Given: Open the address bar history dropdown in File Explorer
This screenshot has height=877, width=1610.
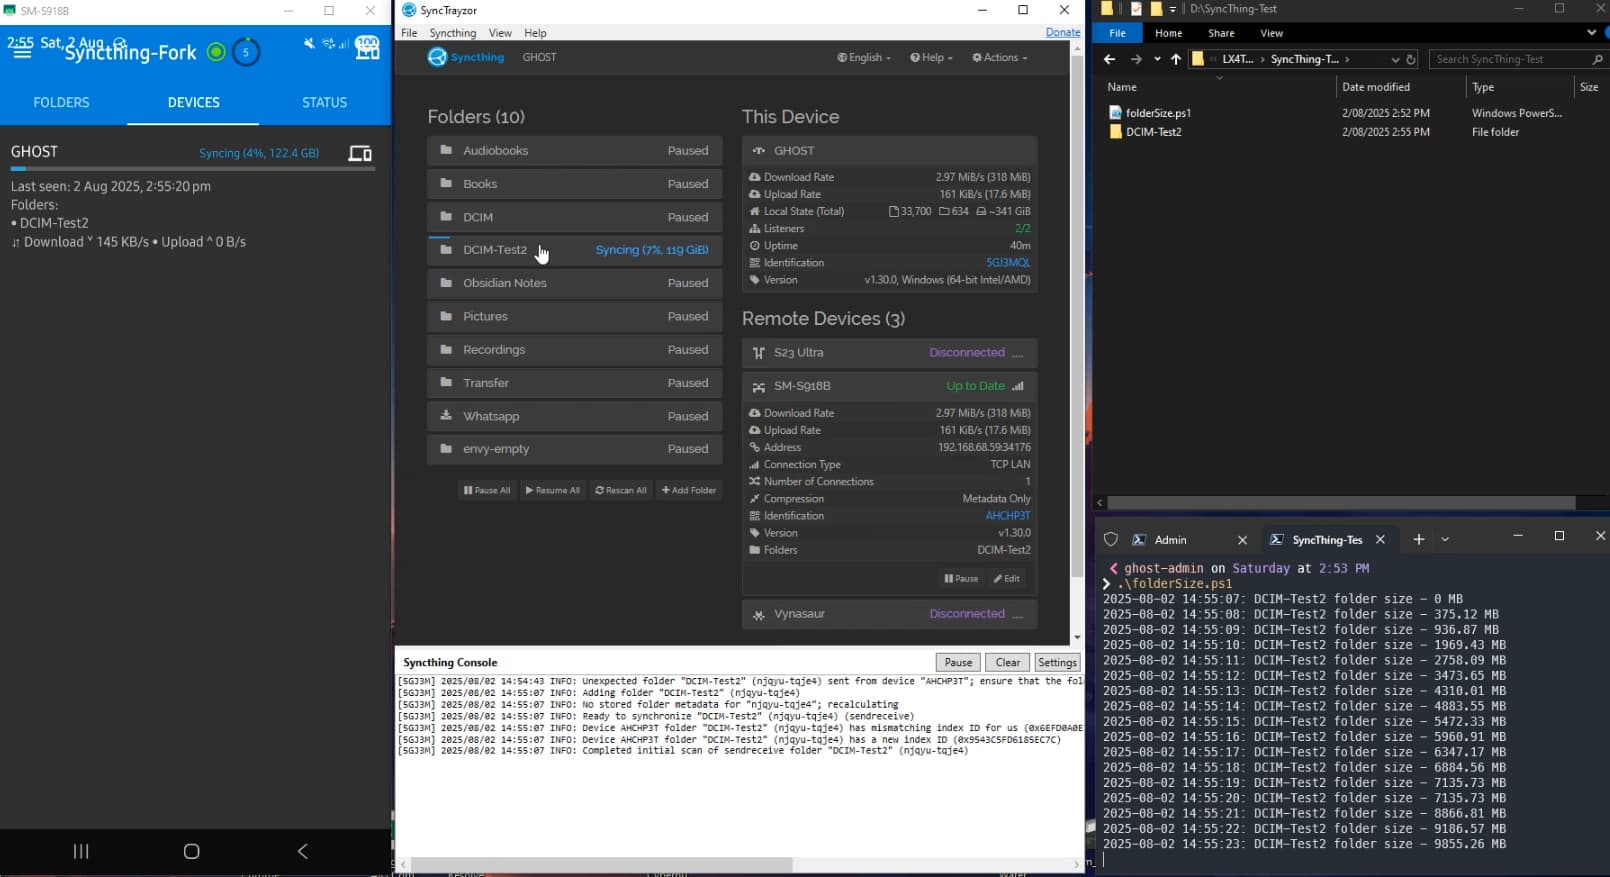Looking at the screenshot, I should 1395,59.
